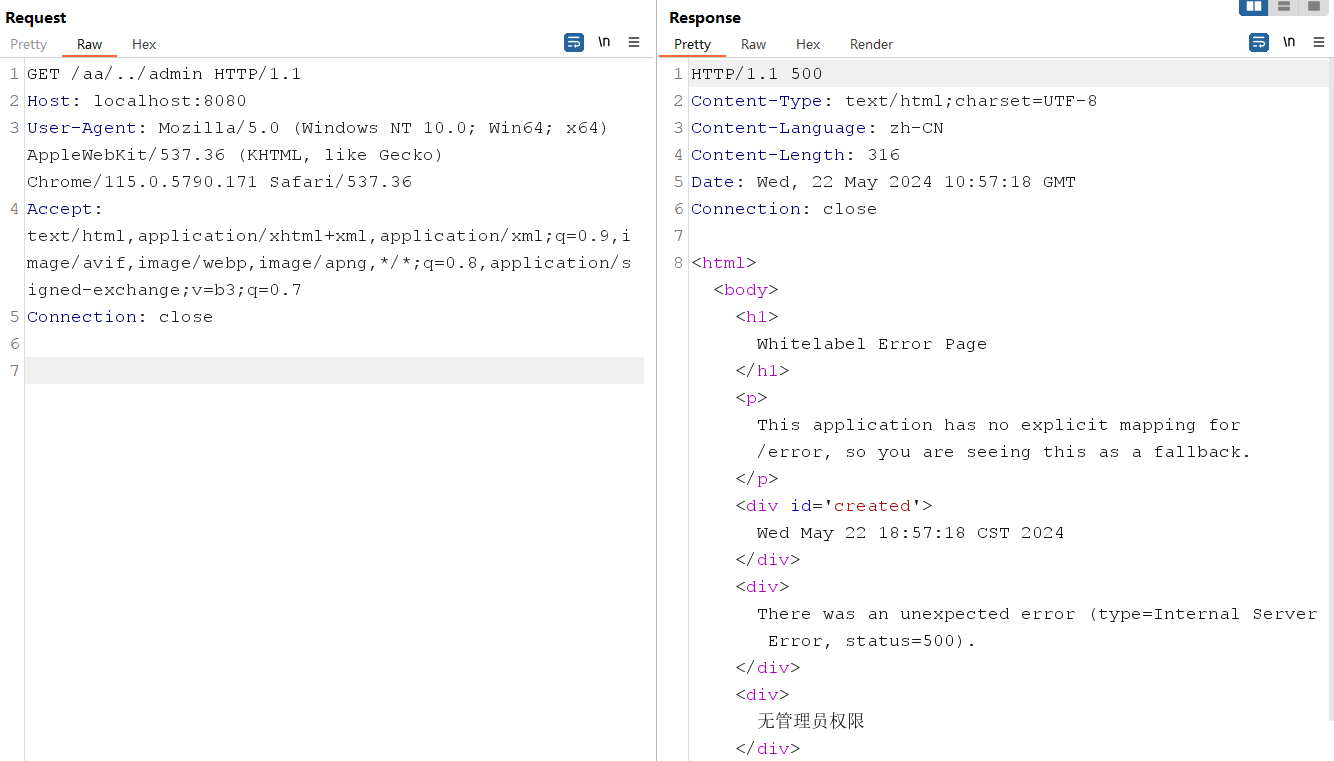Click the User-Agent header name
Viewport: 1334px width, 761px height.
coord(81,128)
